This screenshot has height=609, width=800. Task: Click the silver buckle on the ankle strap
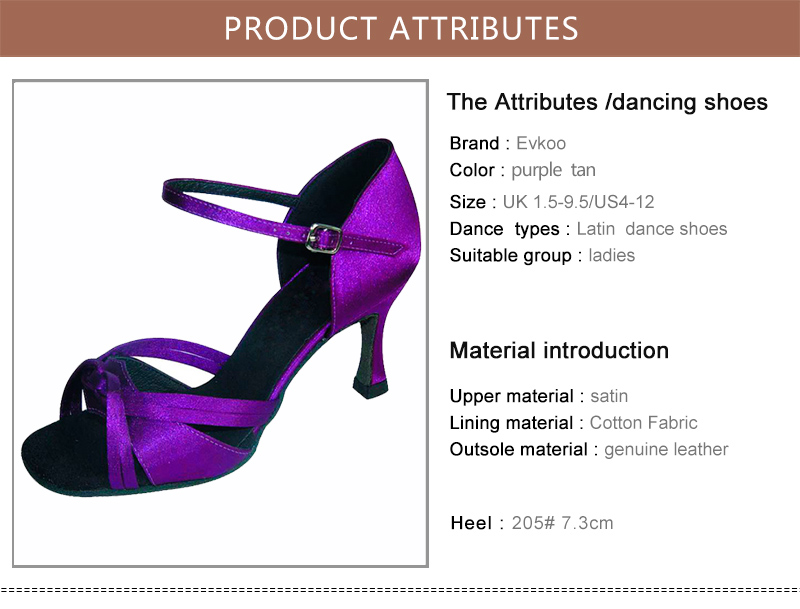coord(322,238)
